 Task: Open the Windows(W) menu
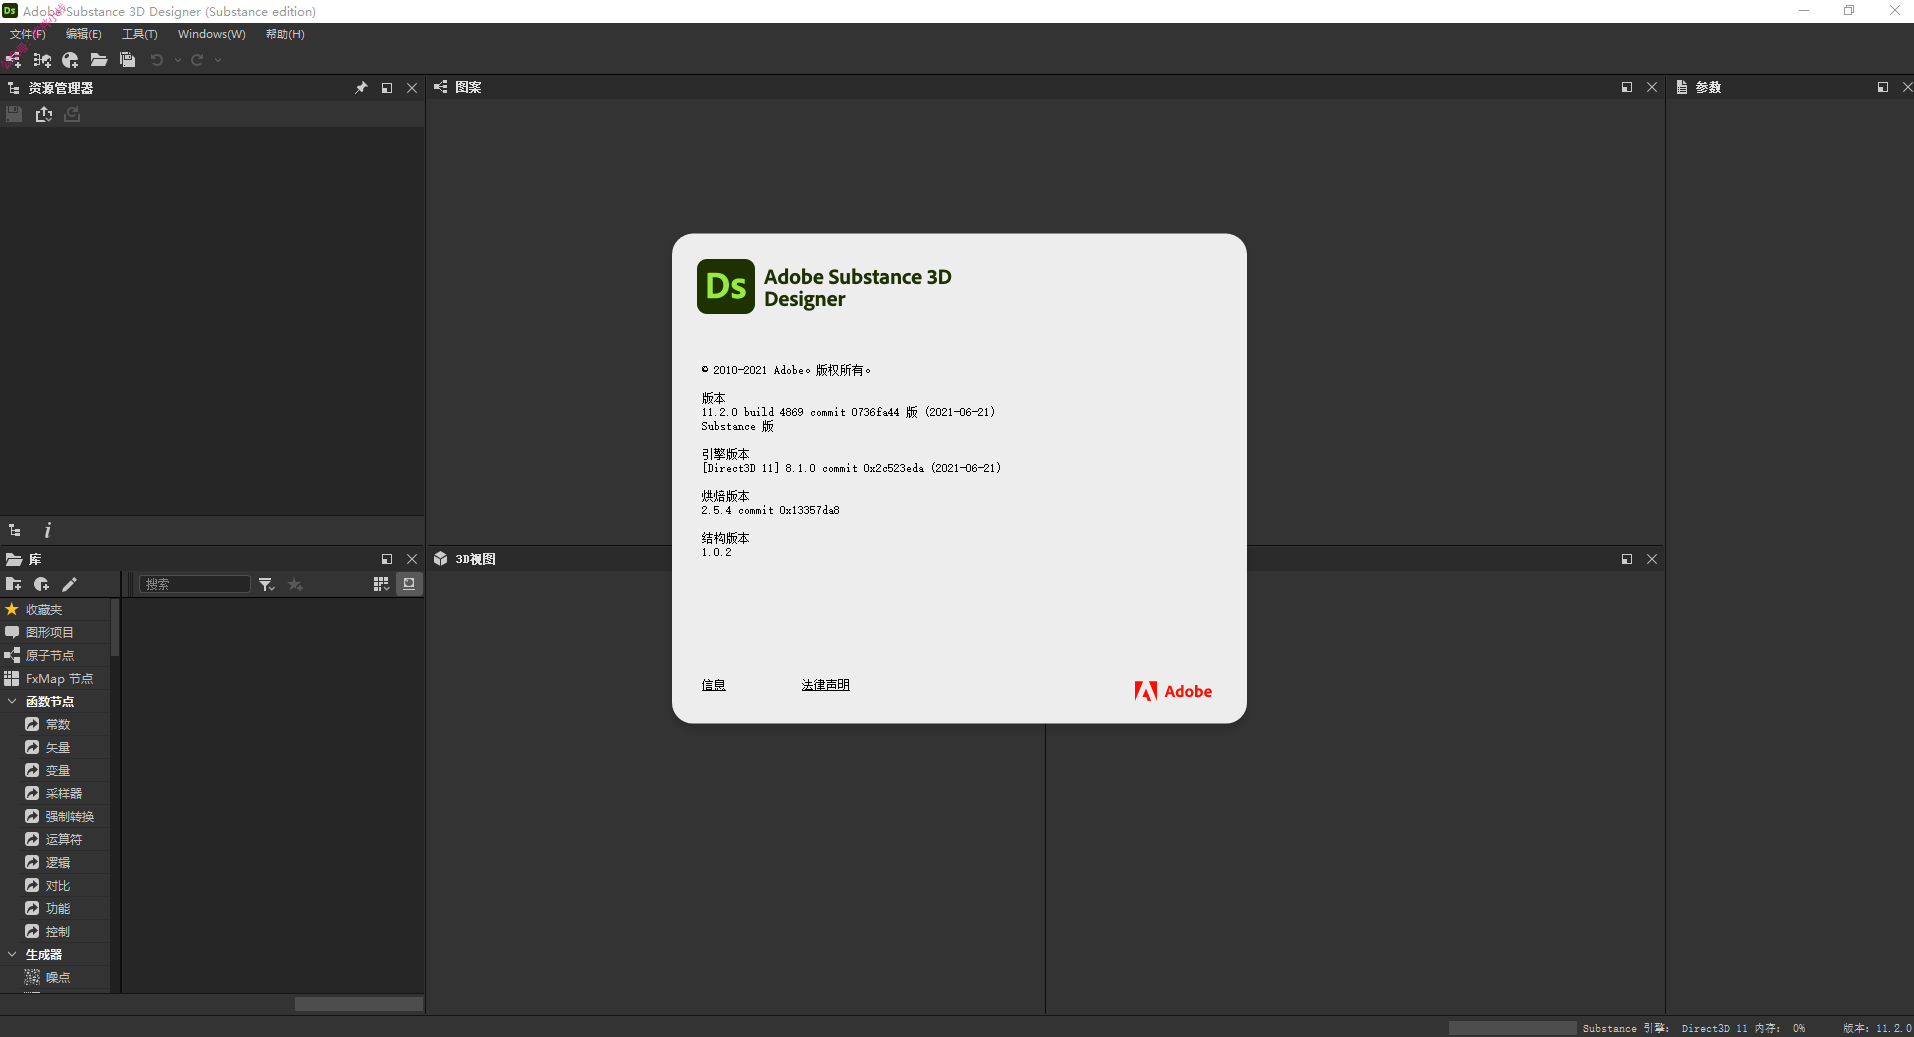point(212,34)
